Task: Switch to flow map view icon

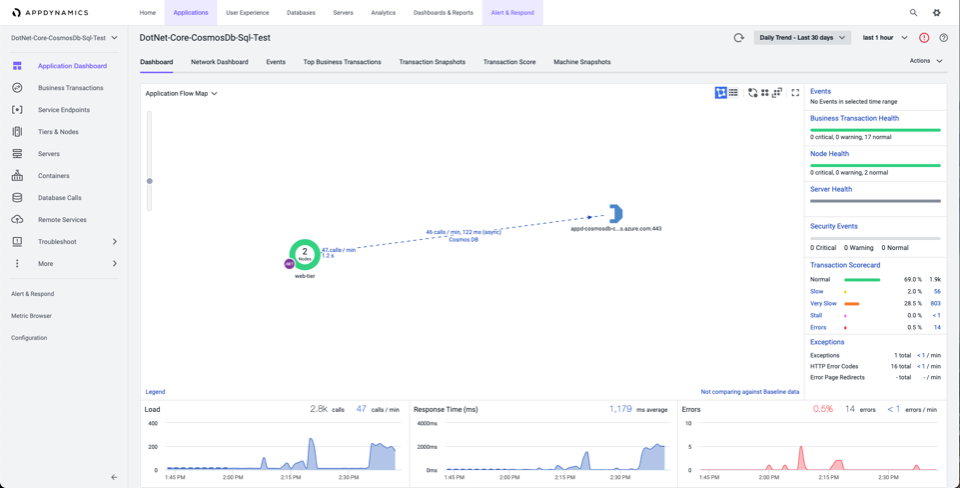Action: click(x=721, y=92)
